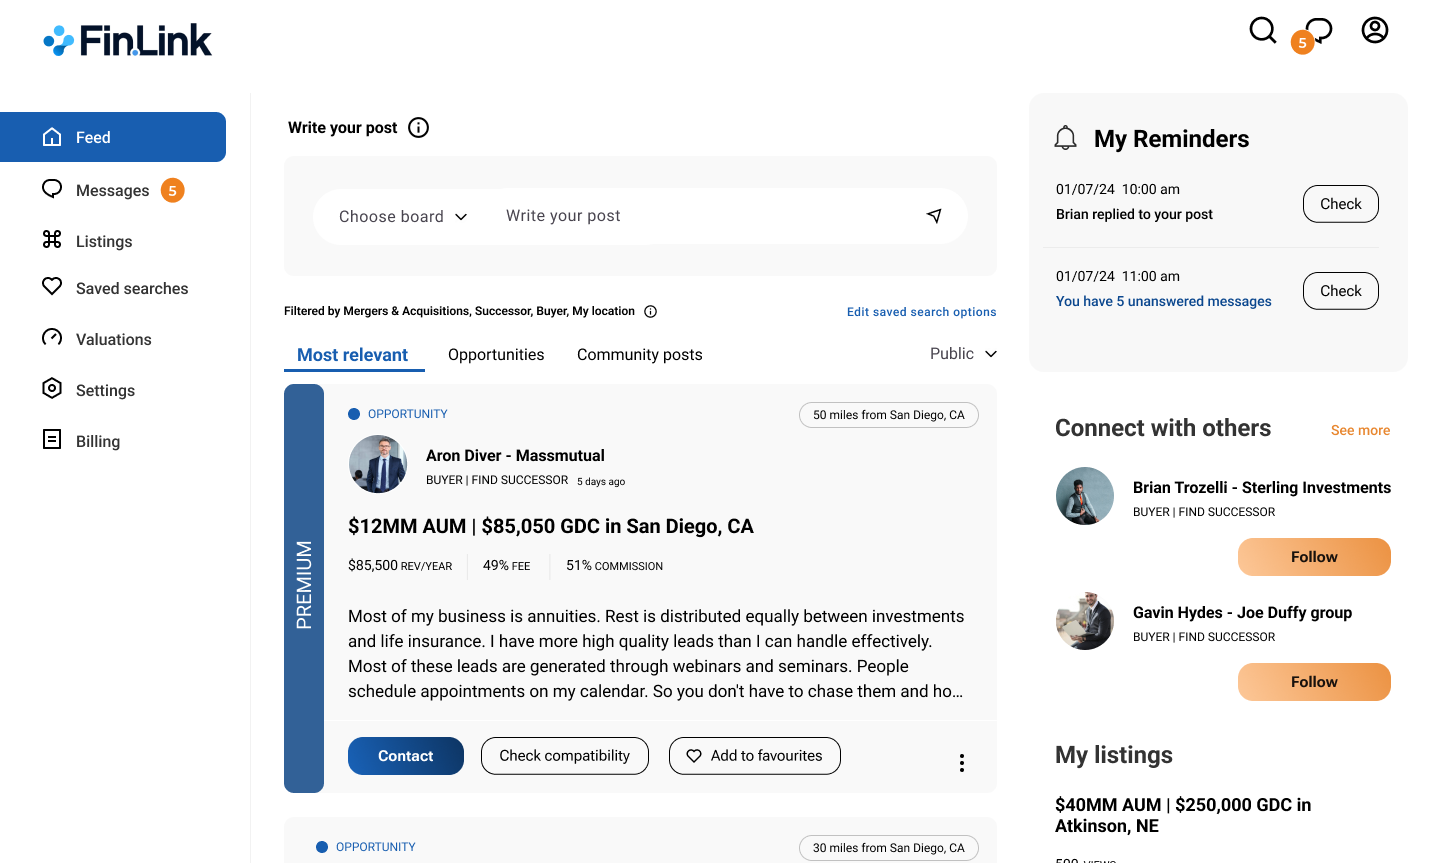The image size is (1440, 863).
Task: Switch to the Opportunities tab
Action: click(496, 355)
